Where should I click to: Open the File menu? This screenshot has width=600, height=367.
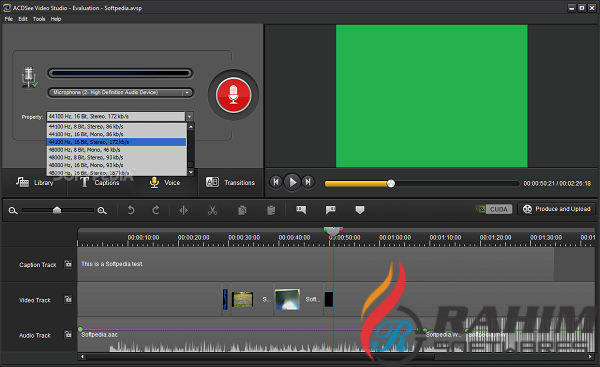(8, 19)
